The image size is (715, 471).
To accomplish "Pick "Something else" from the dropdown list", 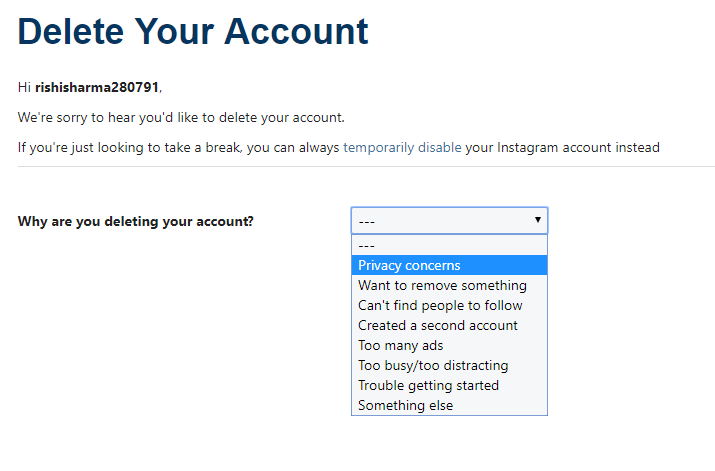I will 405,405.
